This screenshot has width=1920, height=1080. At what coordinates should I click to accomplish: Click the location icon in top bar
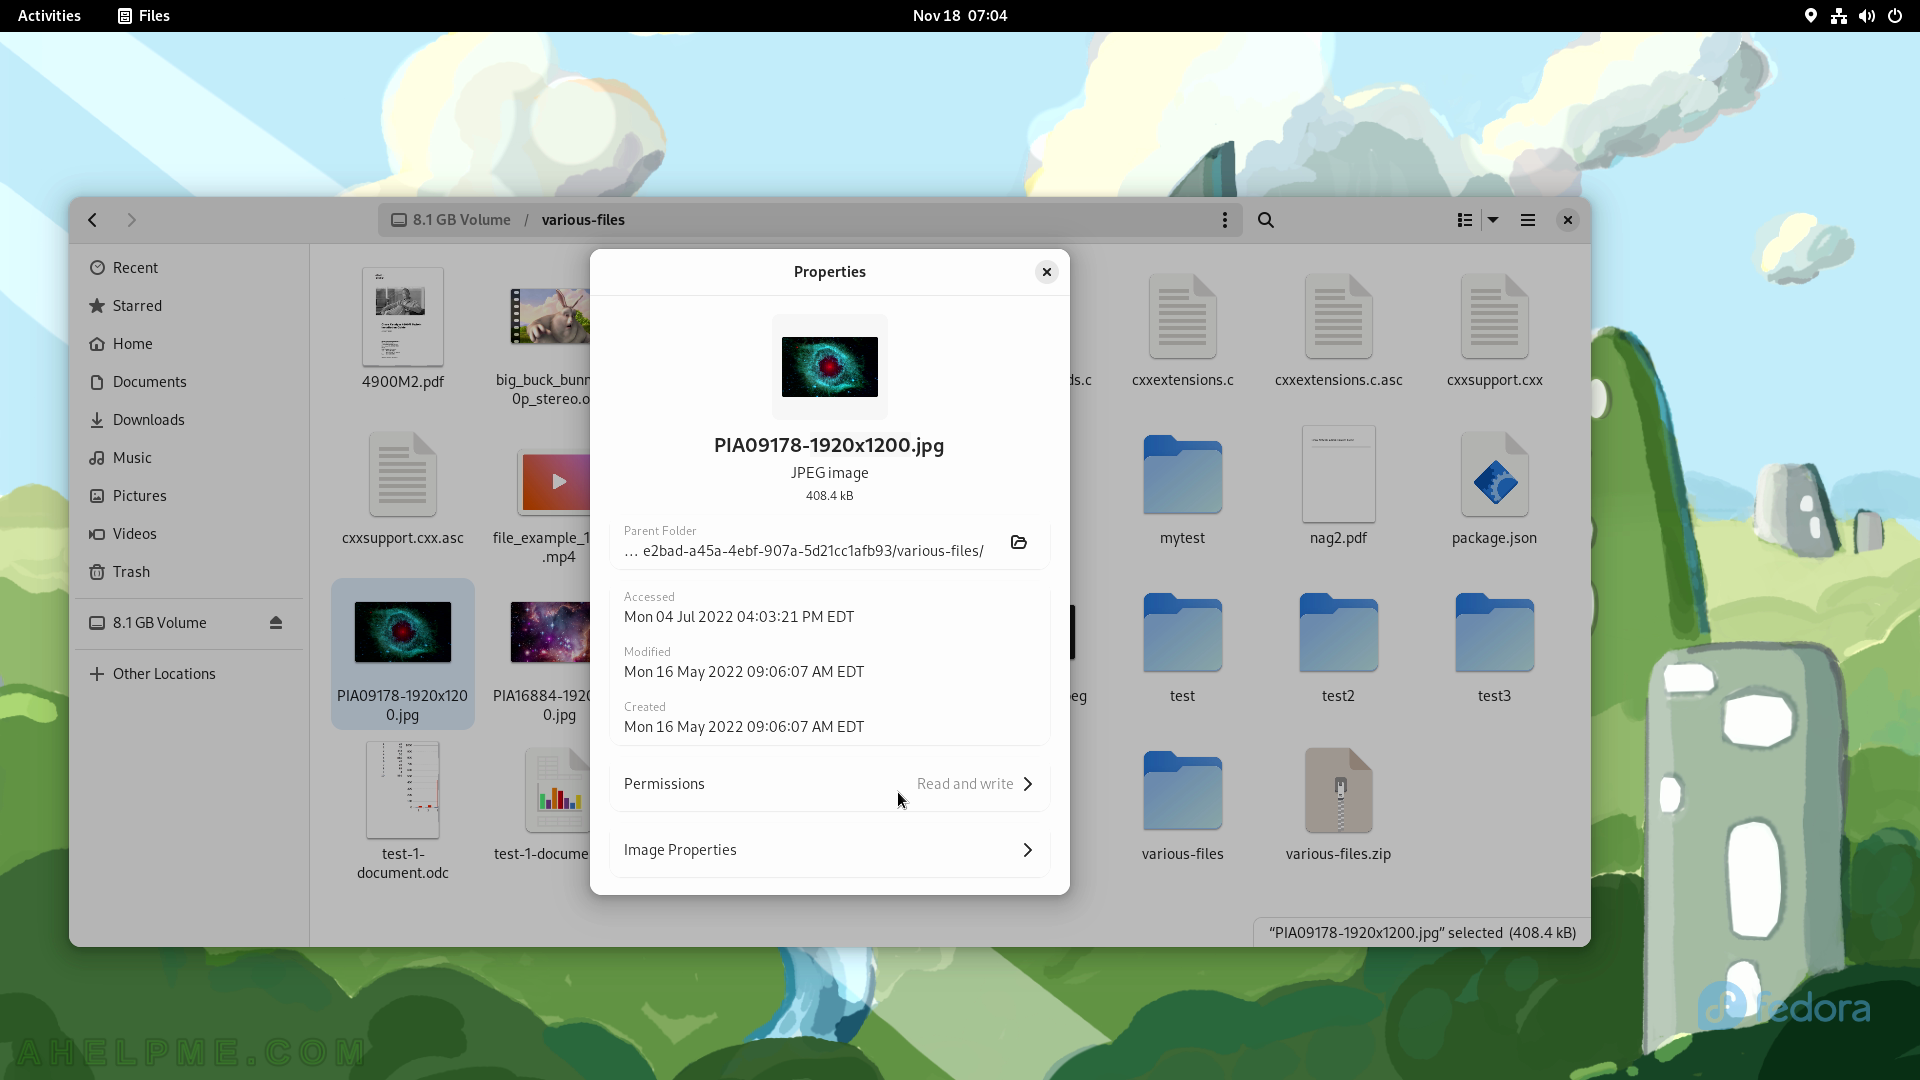(1811, 16)
